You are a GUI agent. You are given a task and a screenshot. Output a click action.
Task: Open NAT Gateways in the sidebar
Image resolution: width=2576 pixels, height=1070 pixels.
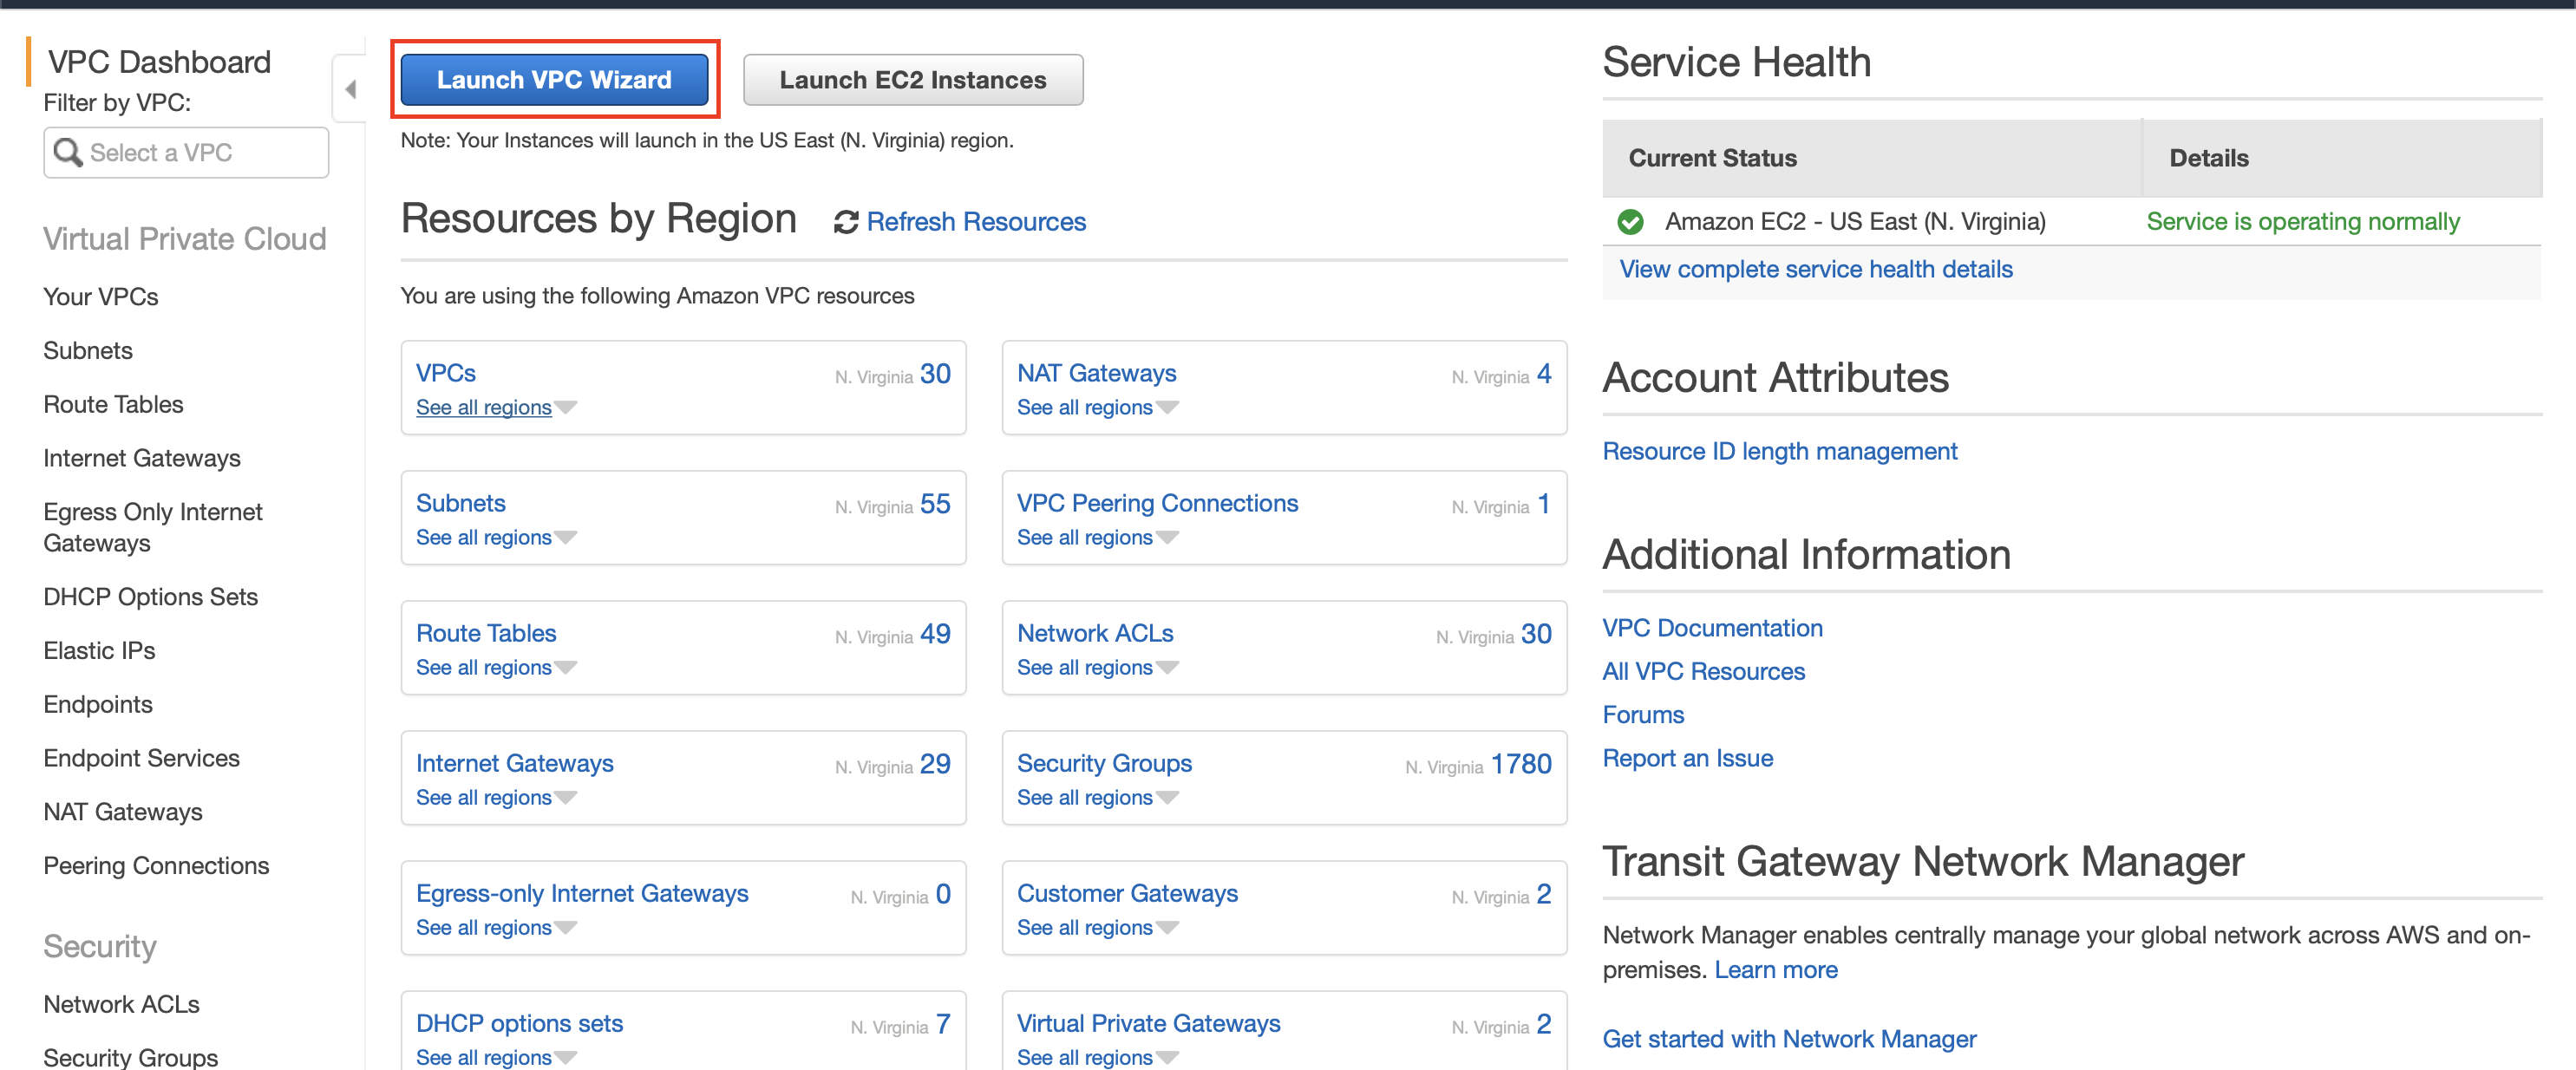(x=123, y=812)
